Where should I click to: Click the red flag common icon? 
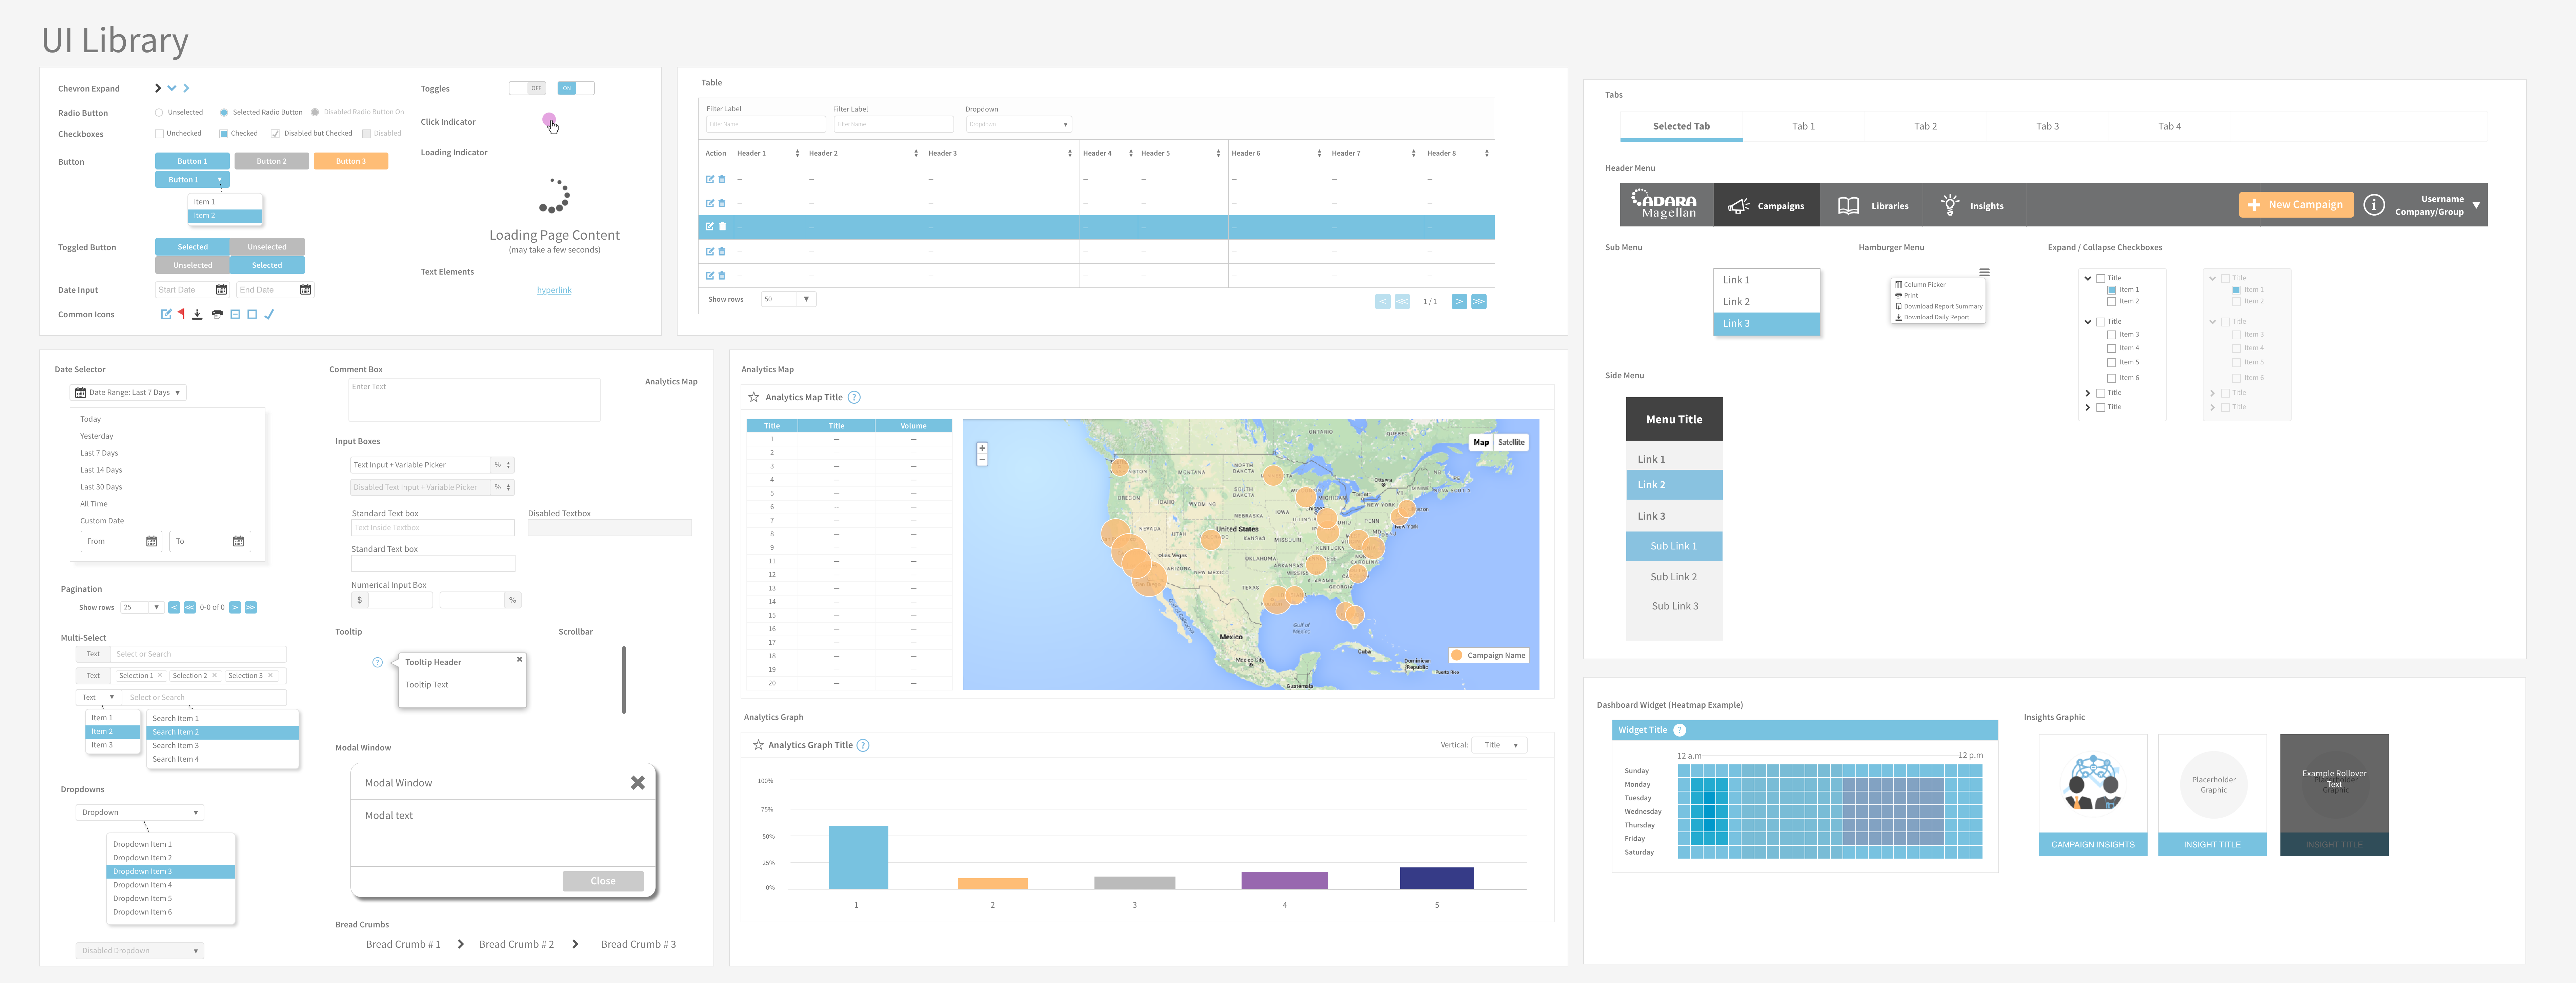click(x=181, y=314)
